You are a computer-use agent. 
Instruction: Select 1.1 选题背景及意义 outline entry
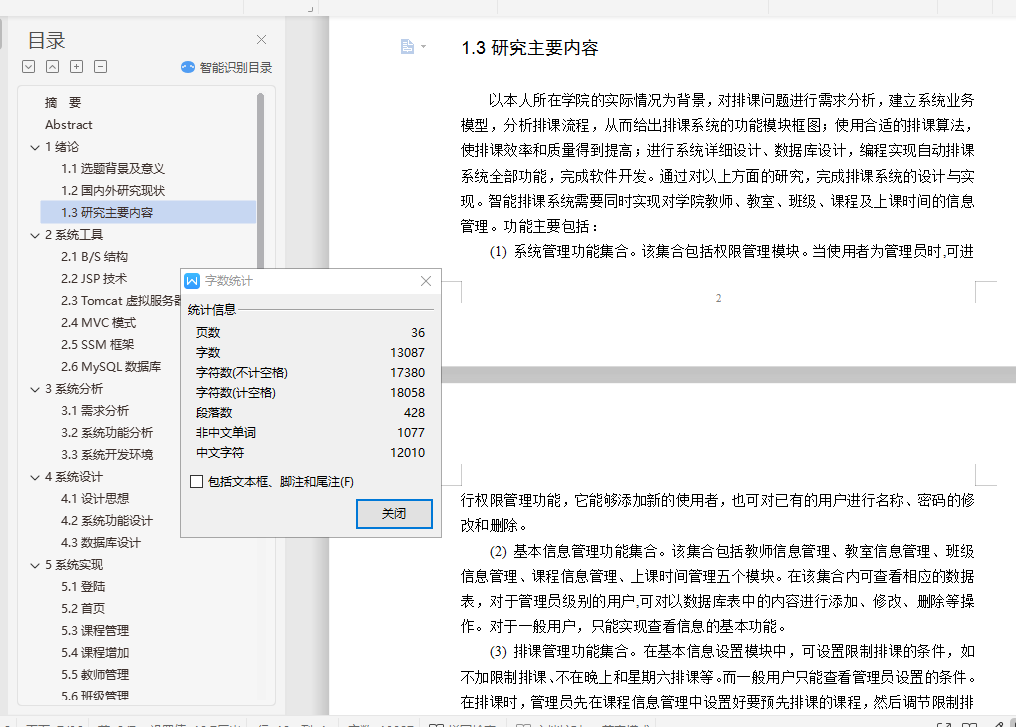point(113,168)
